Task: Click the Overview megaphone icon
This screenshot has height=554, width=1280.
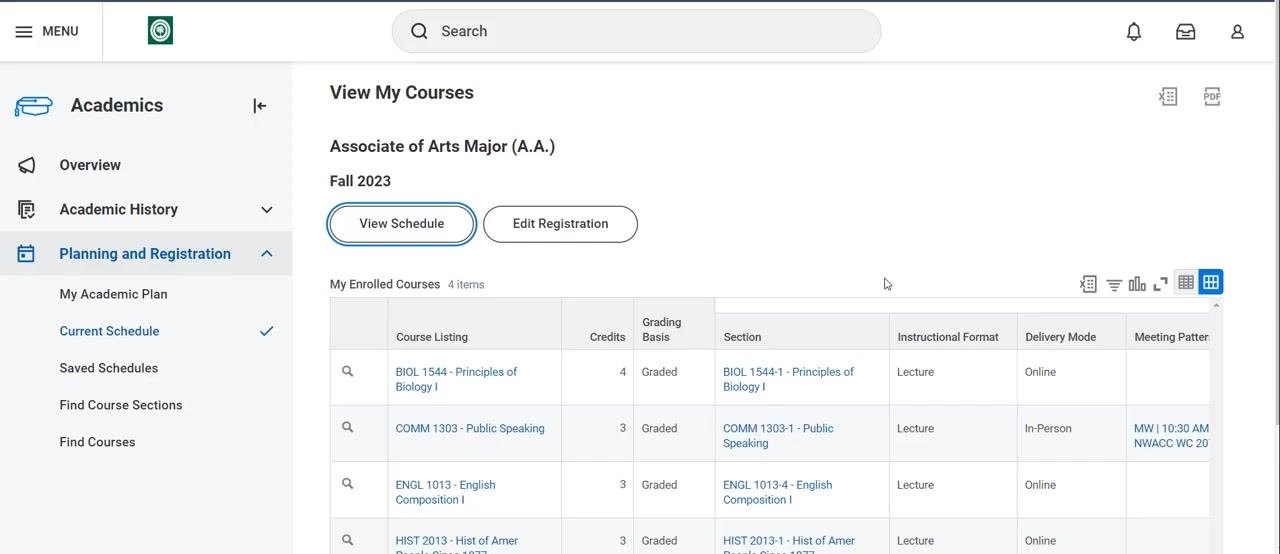Action: point(27,165)
